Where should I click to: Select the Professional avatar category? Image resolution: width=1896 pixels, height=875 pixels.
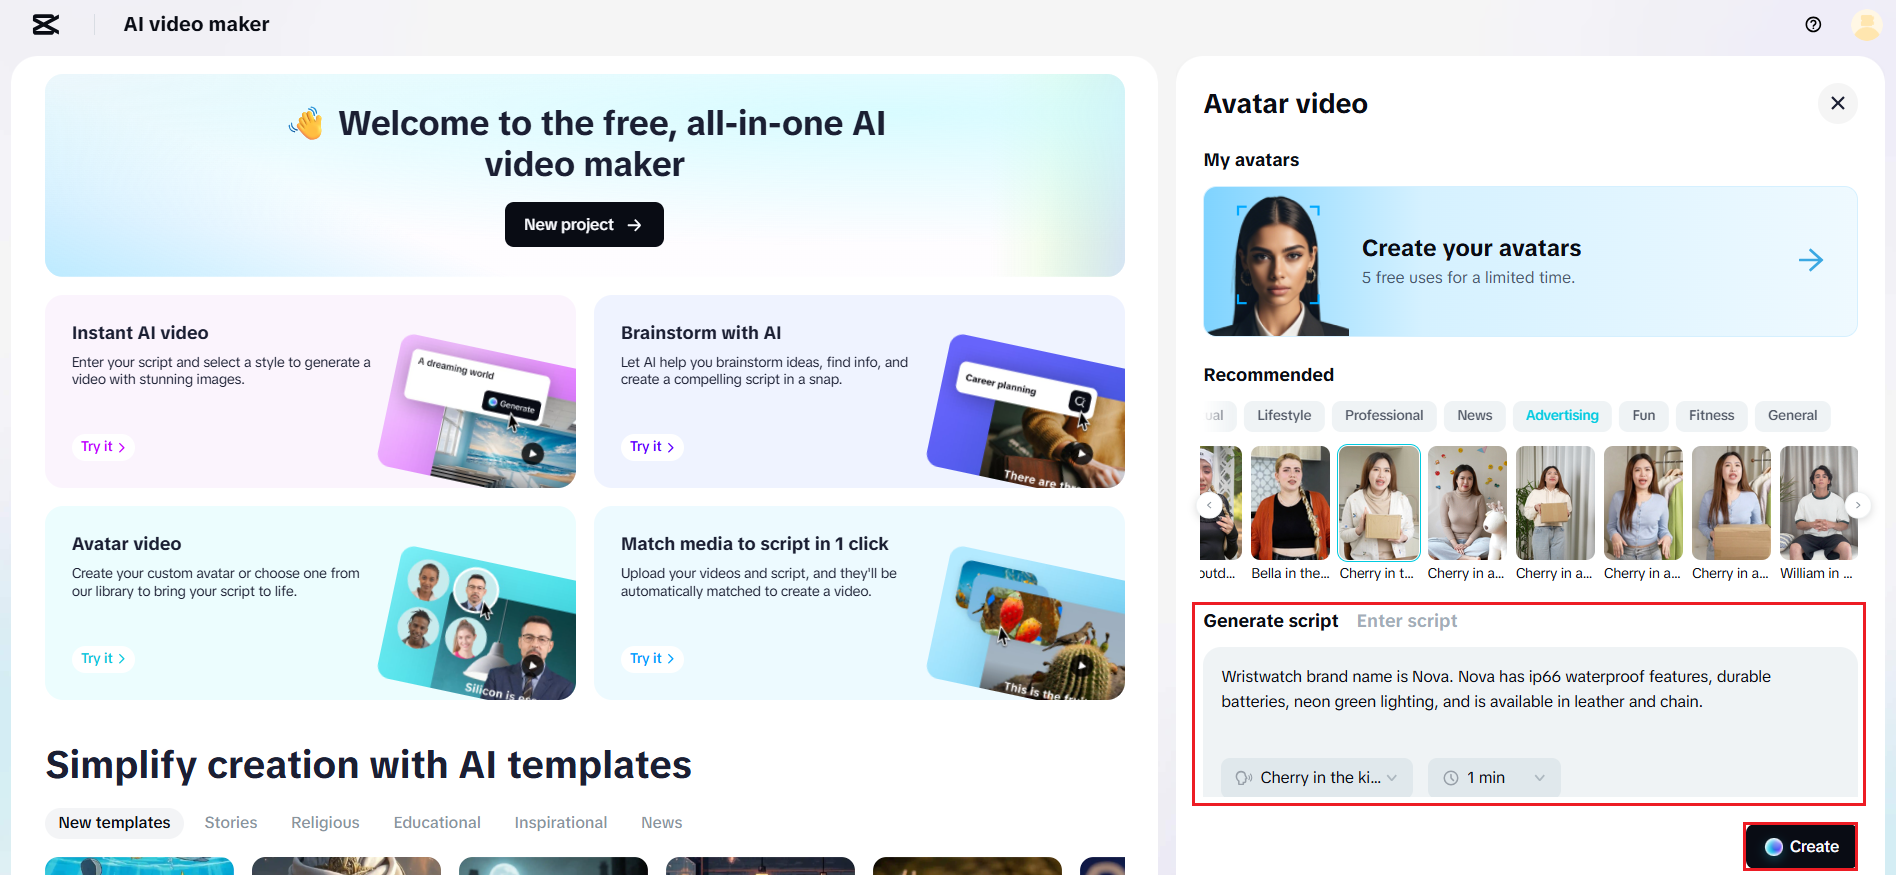pos(1384,416)
